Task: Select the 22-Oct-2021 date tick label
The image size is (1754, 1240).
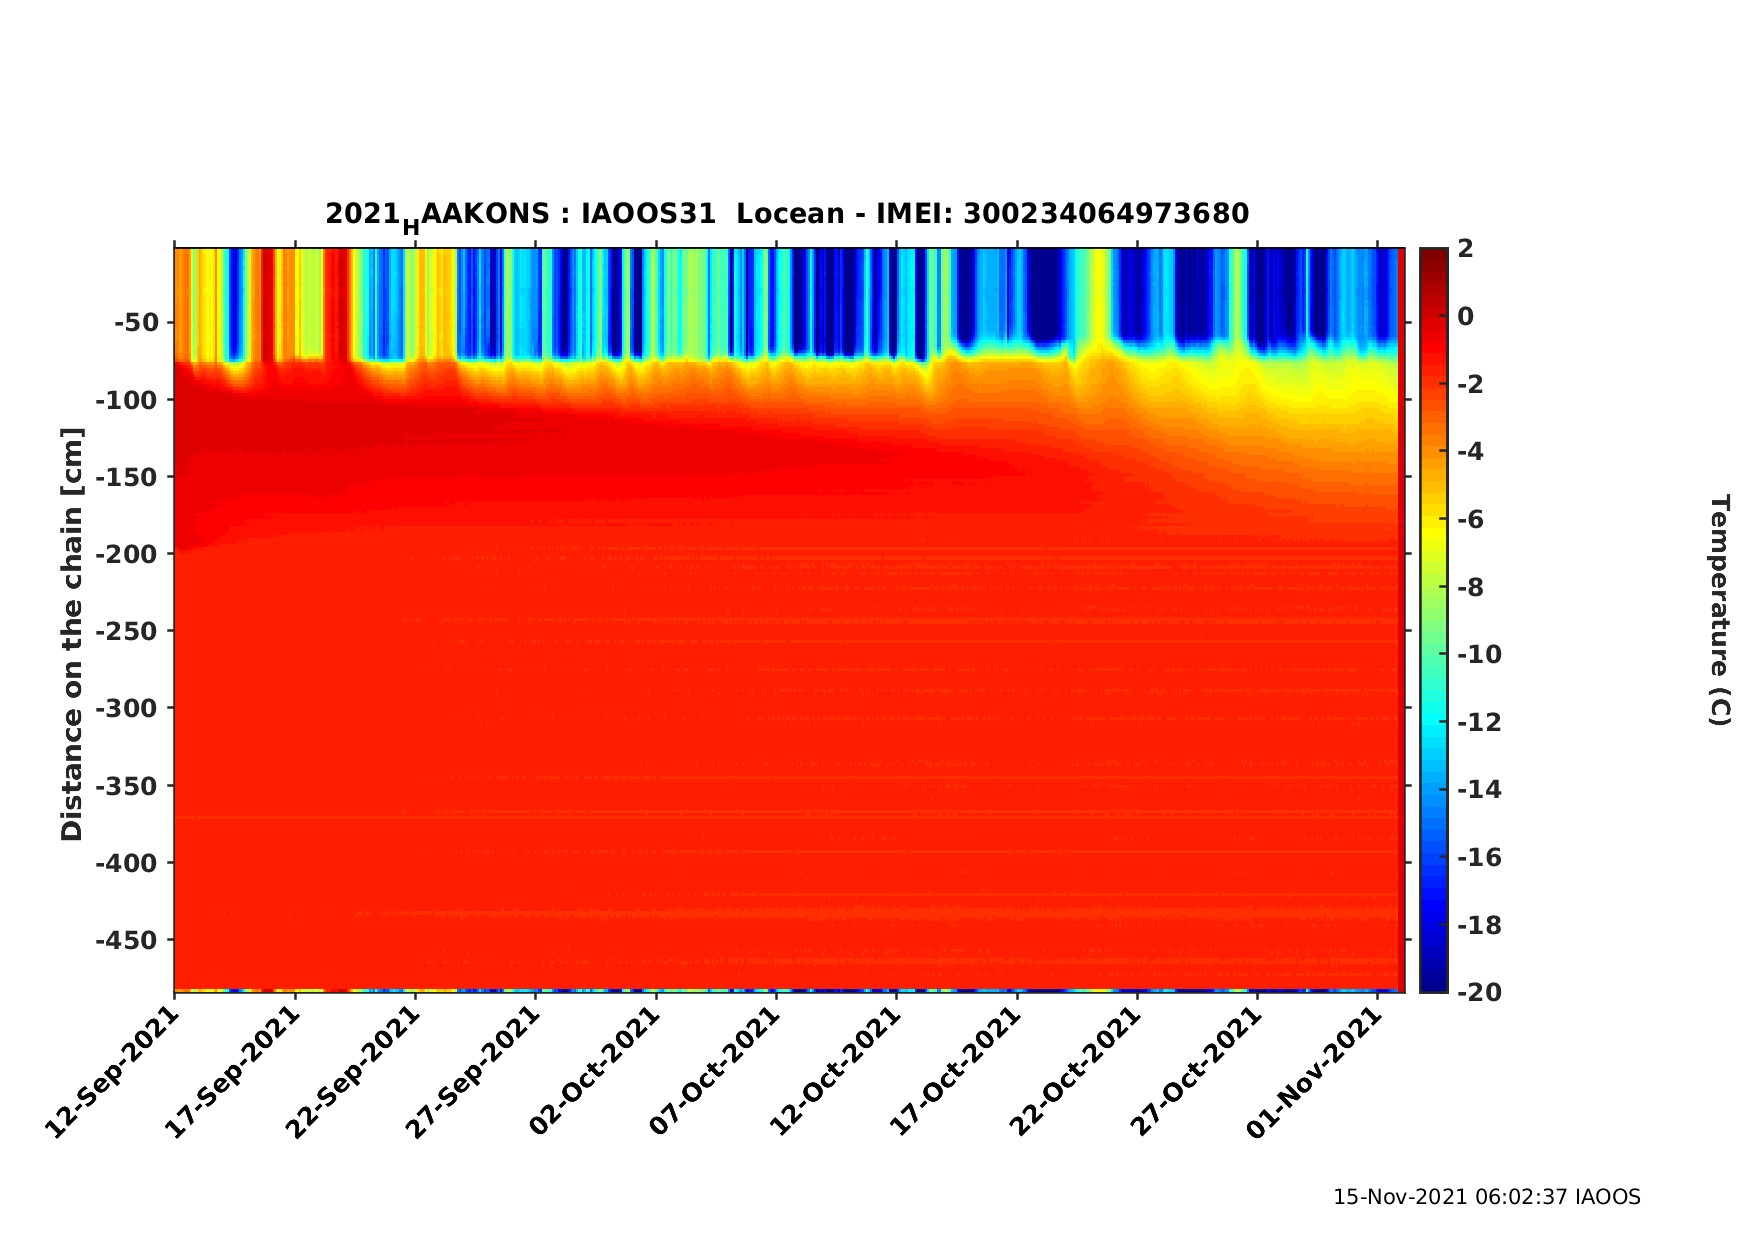Action: [x=1075, y=1071]
